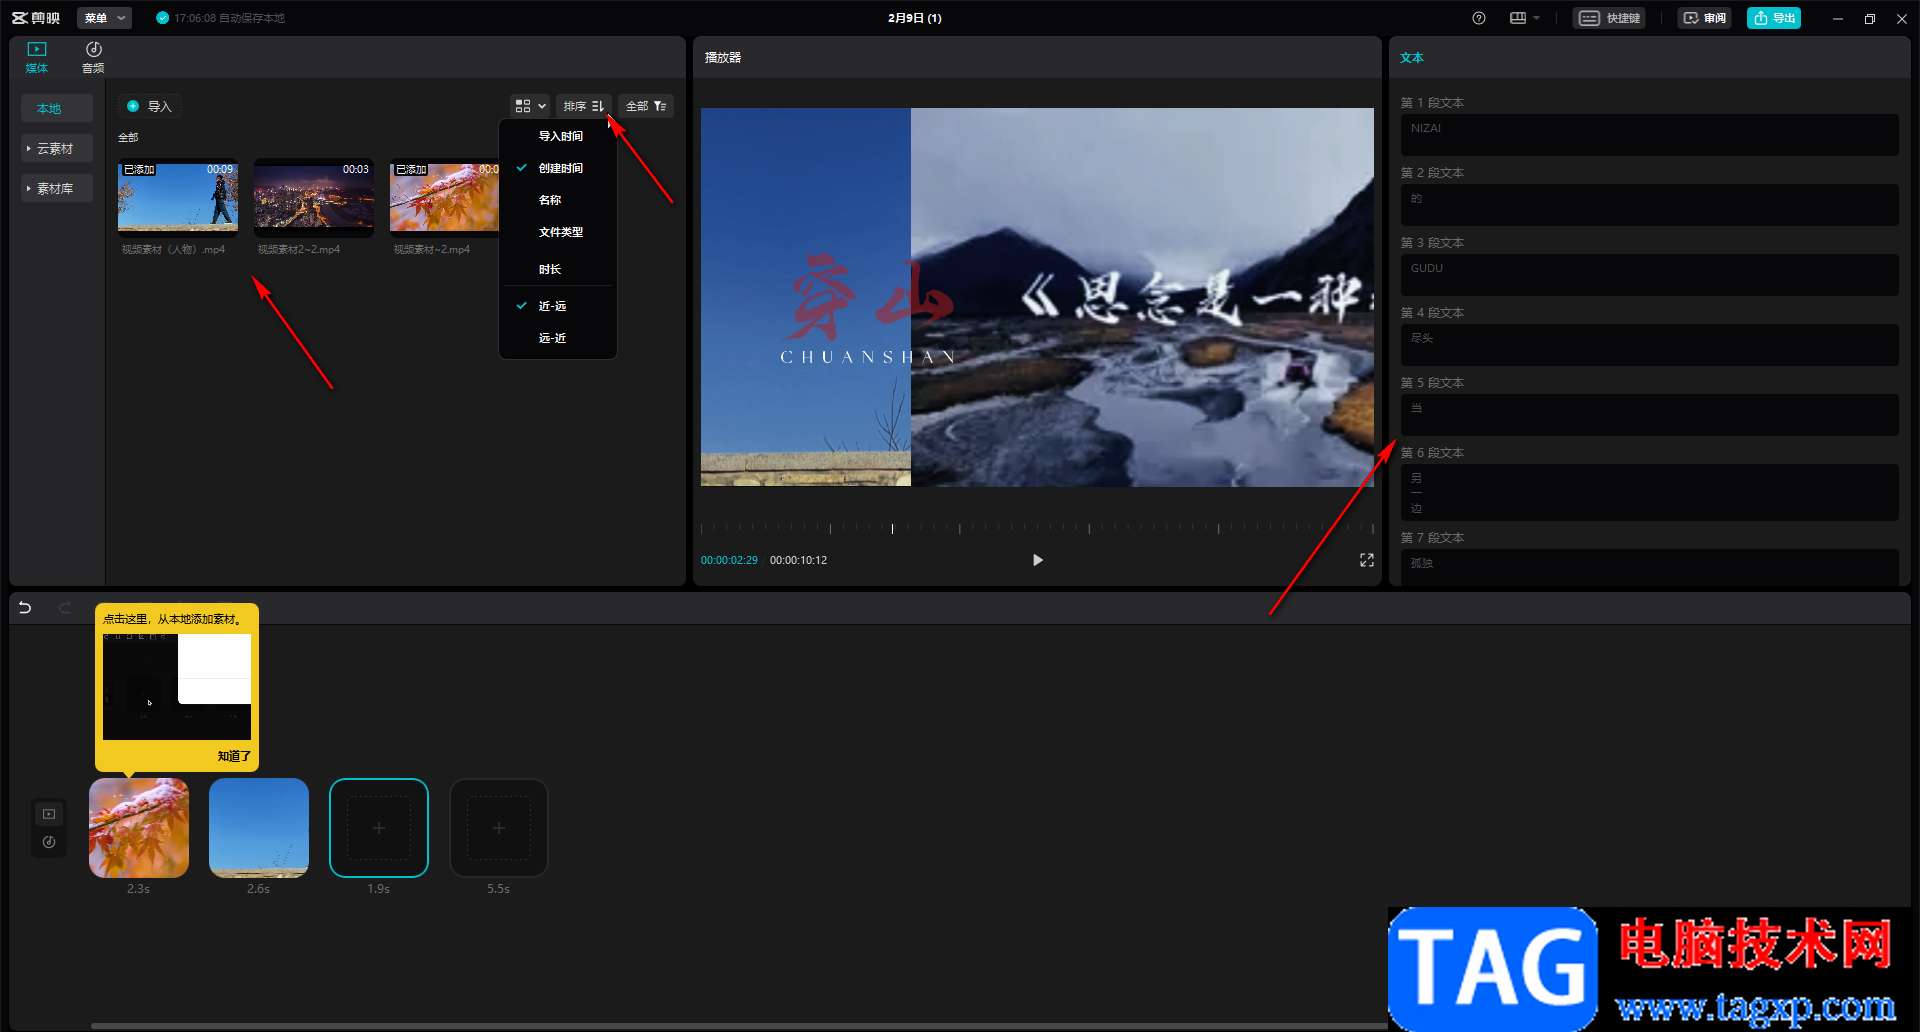Click the 剪映 app logo

(x=36, y=18)
